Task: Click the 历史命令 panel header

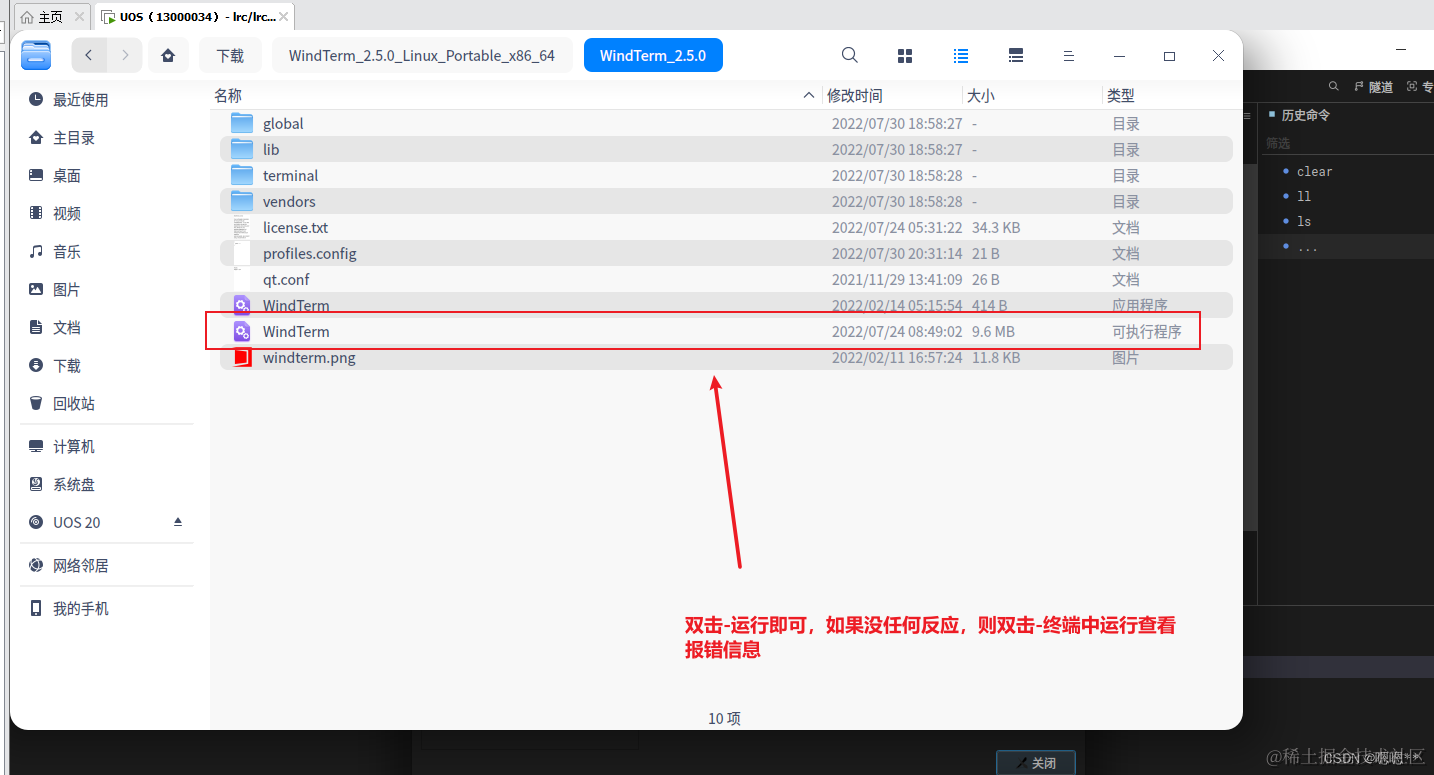Action: click(x=1306, y=115)
